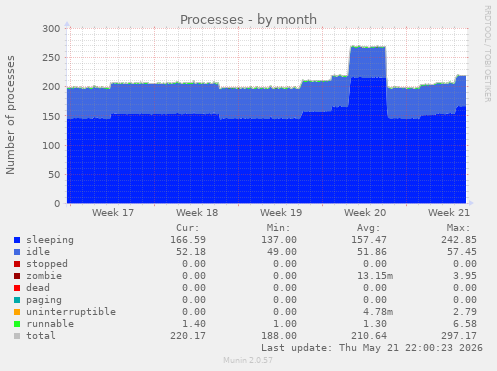Click the 150 y-axis tick label
Viewport: 497px width, 371px height.
51,116
